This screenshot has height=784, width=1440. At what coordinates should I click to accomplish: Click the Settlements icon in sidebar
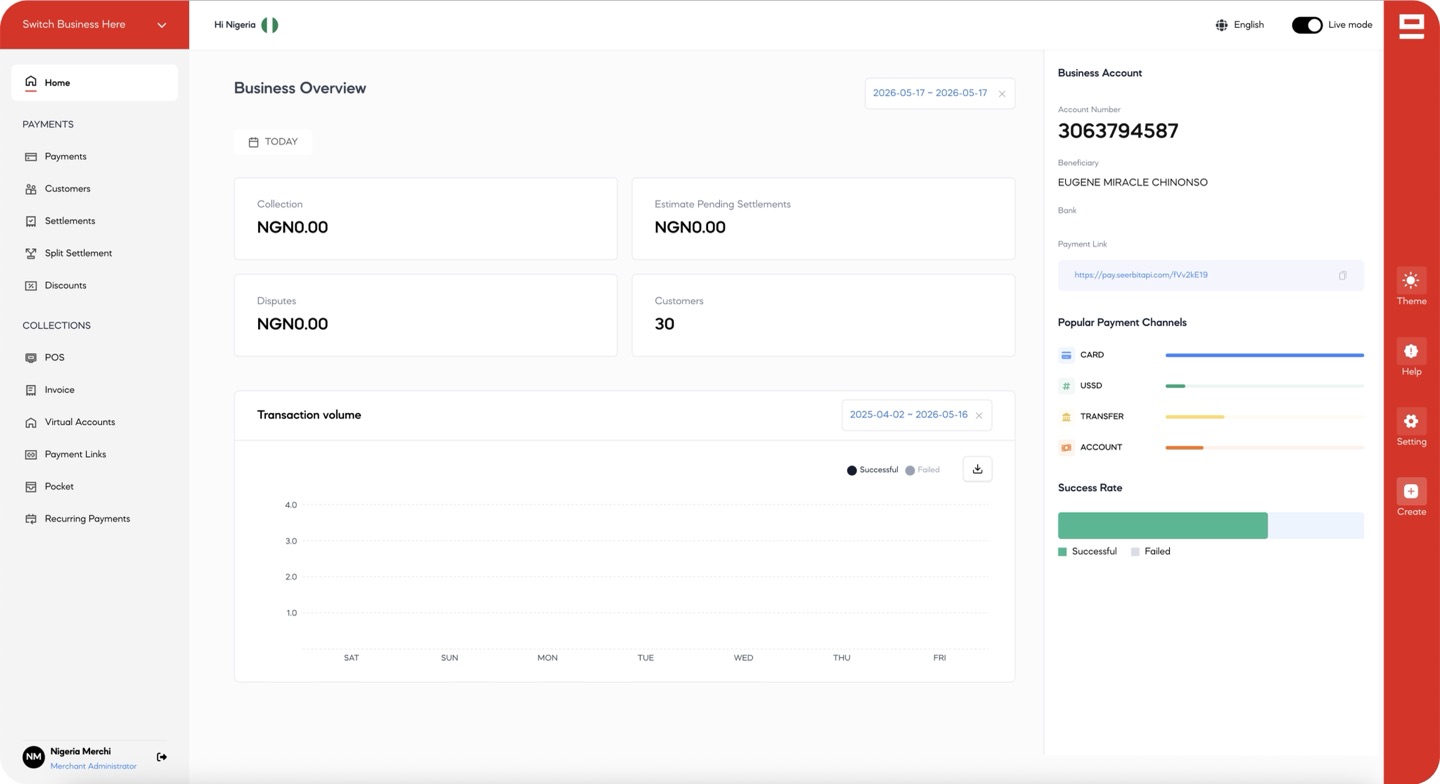(31, 221)
